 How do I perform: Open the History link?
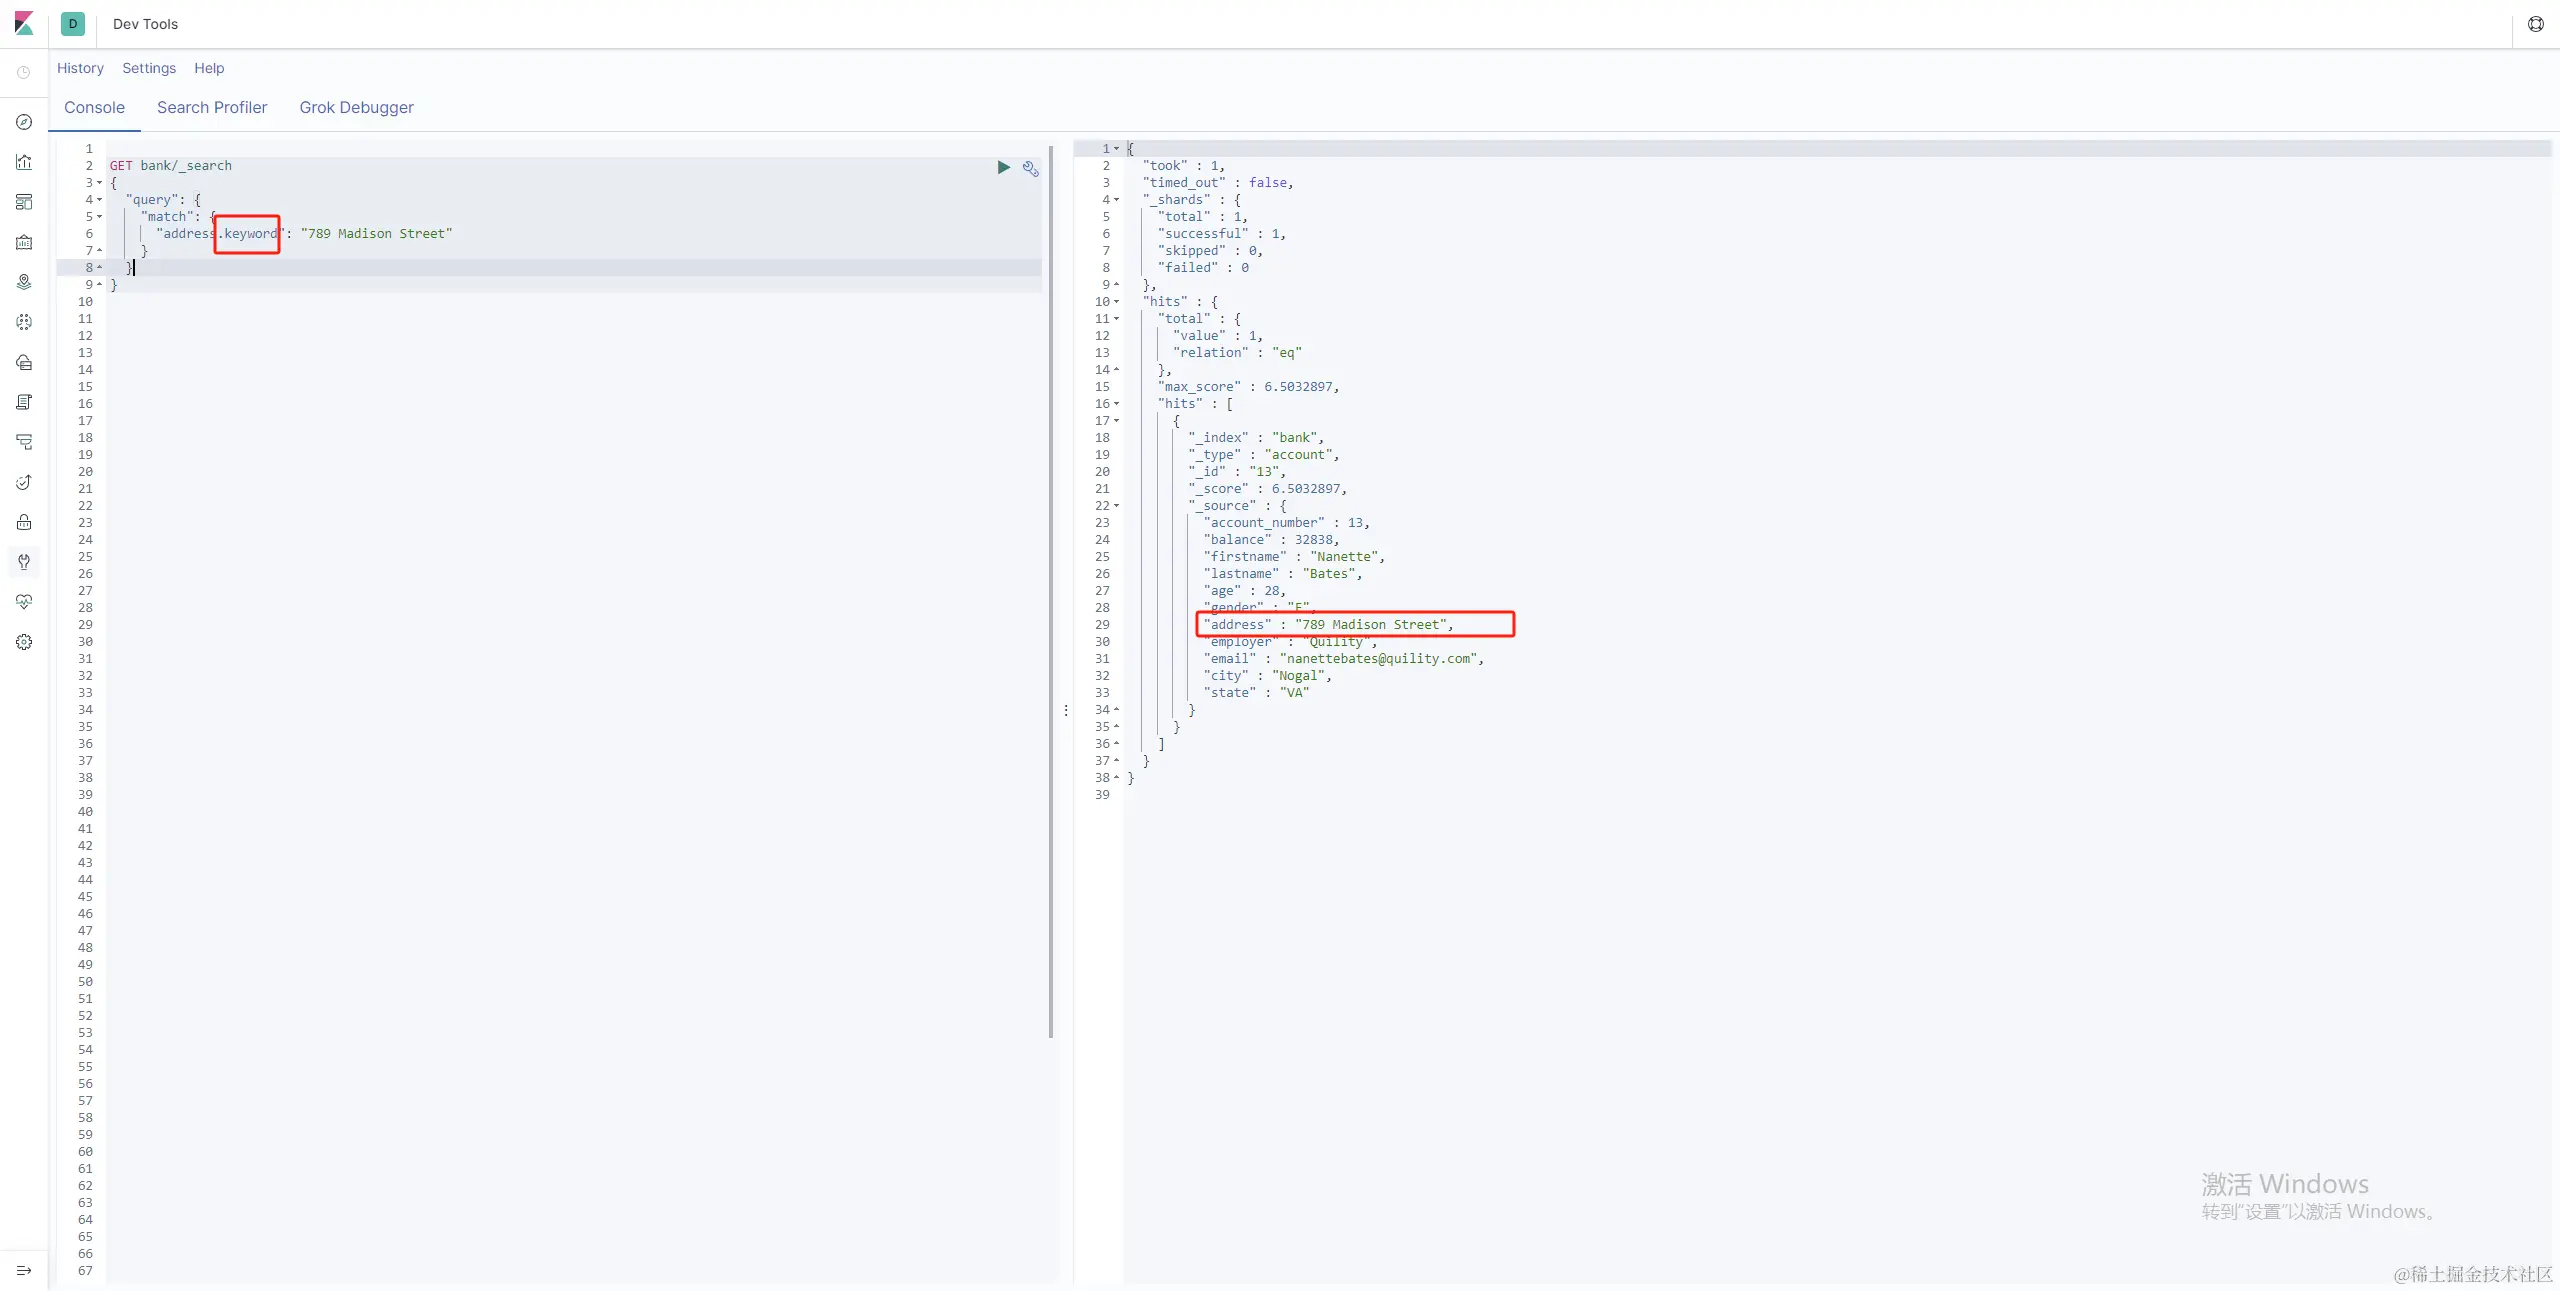click(80, 68)
